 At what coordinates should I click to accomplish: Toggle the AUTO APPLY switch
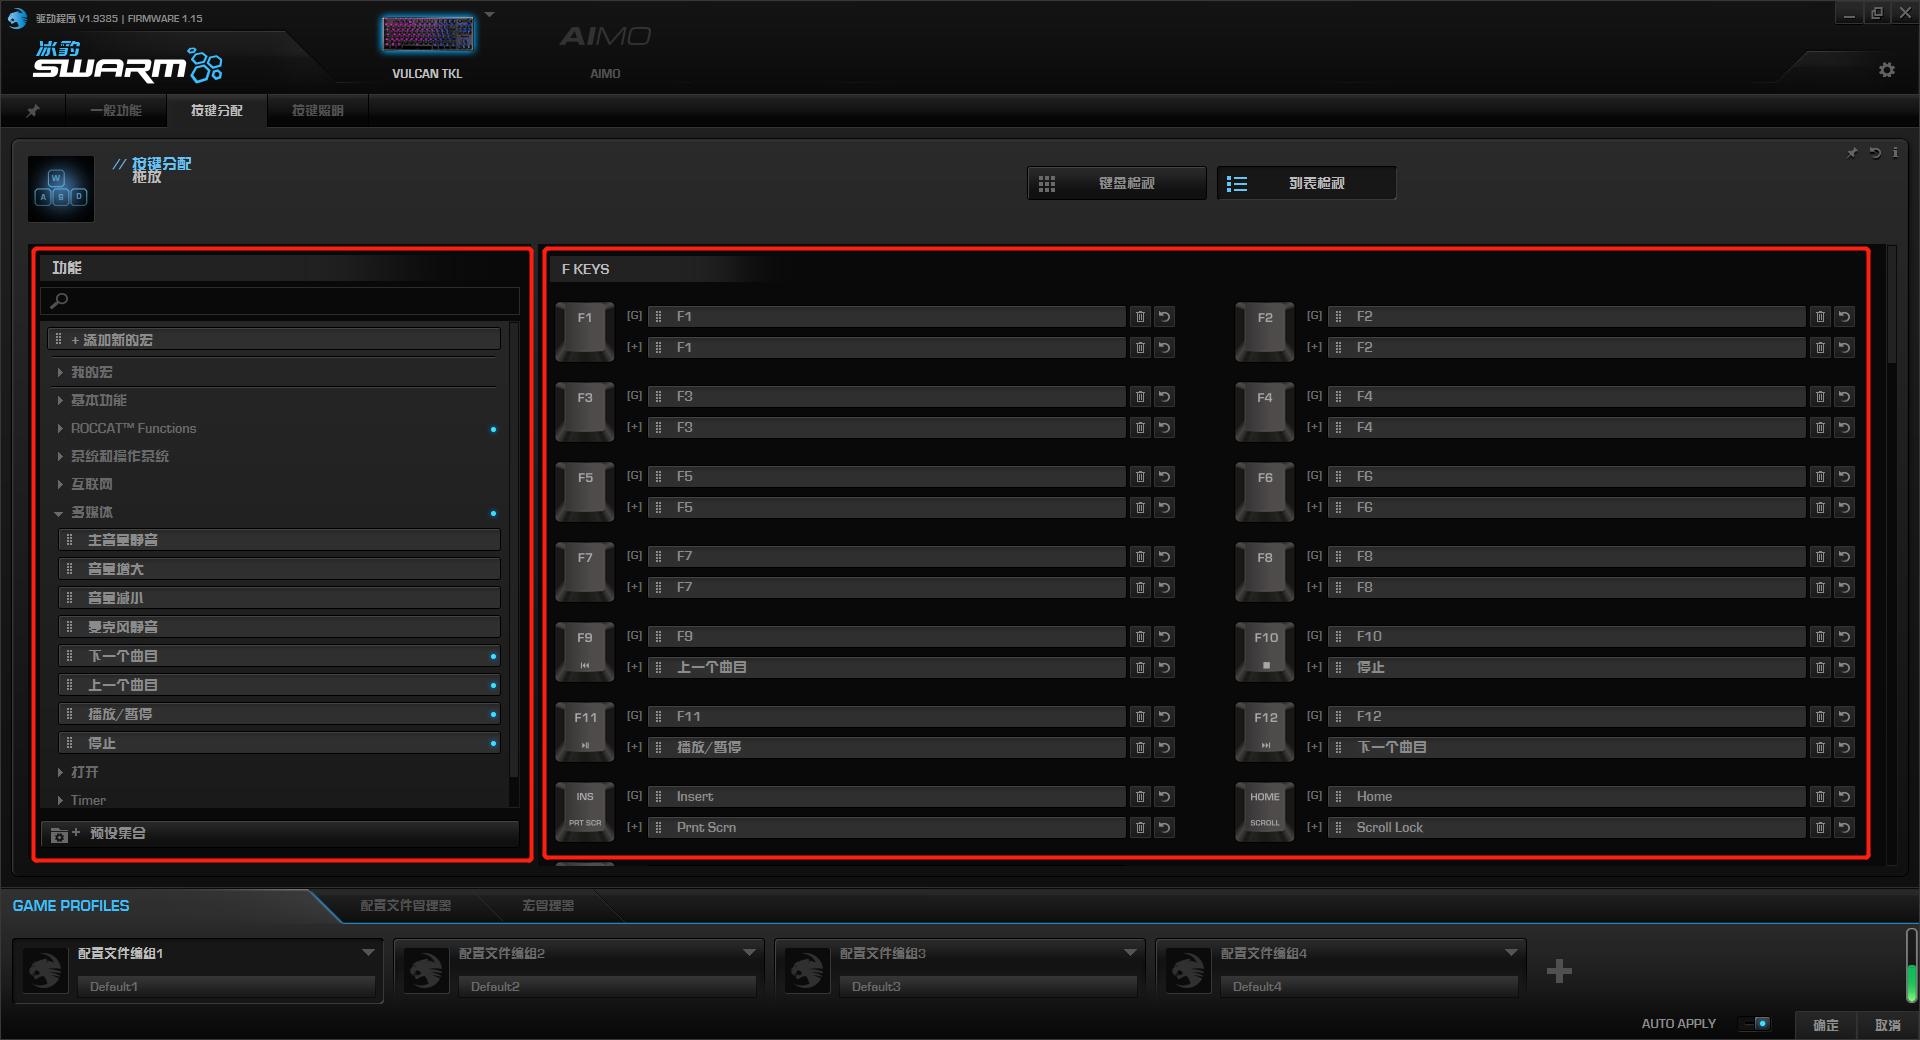pos(1756,1023)
